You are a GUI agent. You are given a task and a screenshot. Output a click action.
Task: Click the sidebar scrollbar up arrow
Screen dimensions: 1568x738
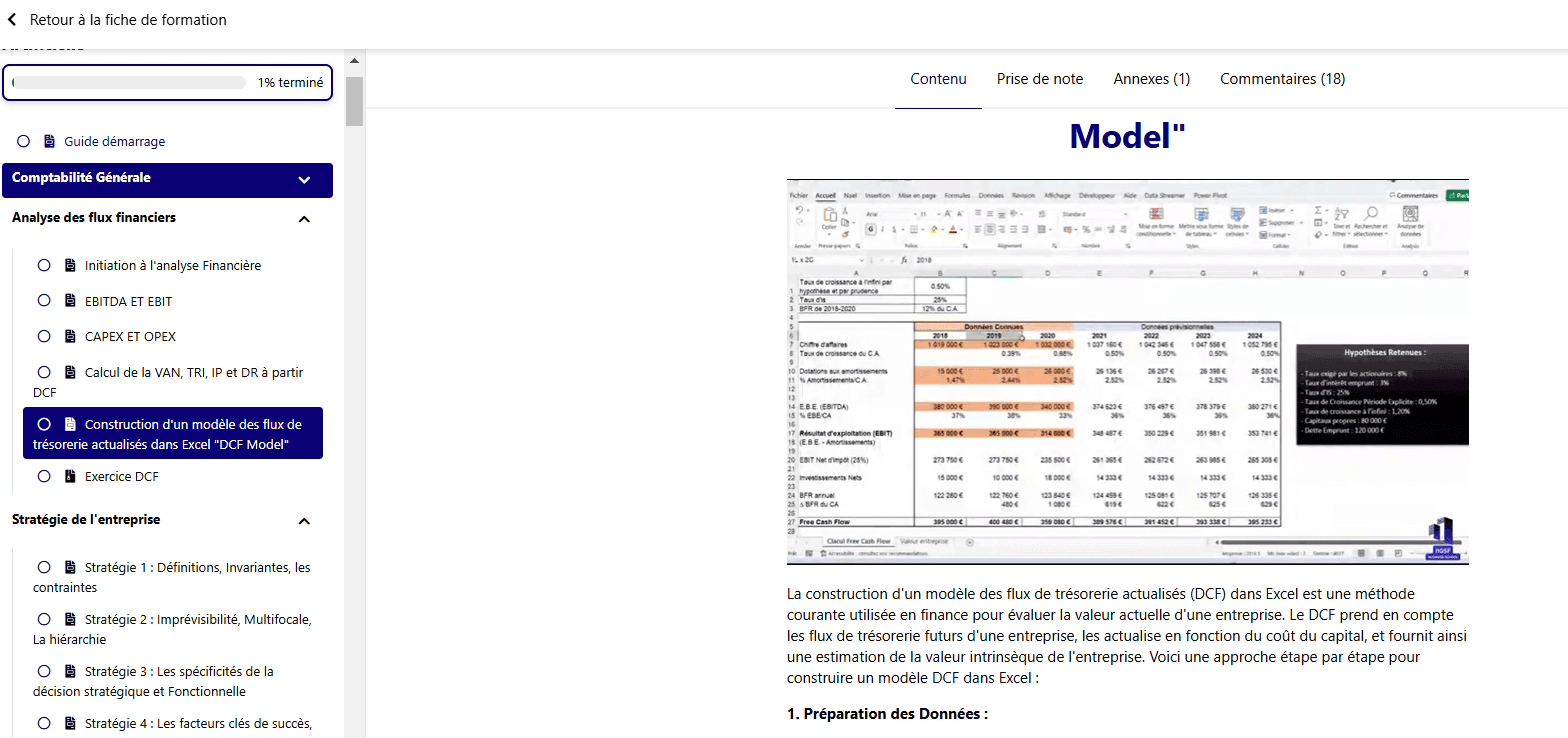[354, 61]
